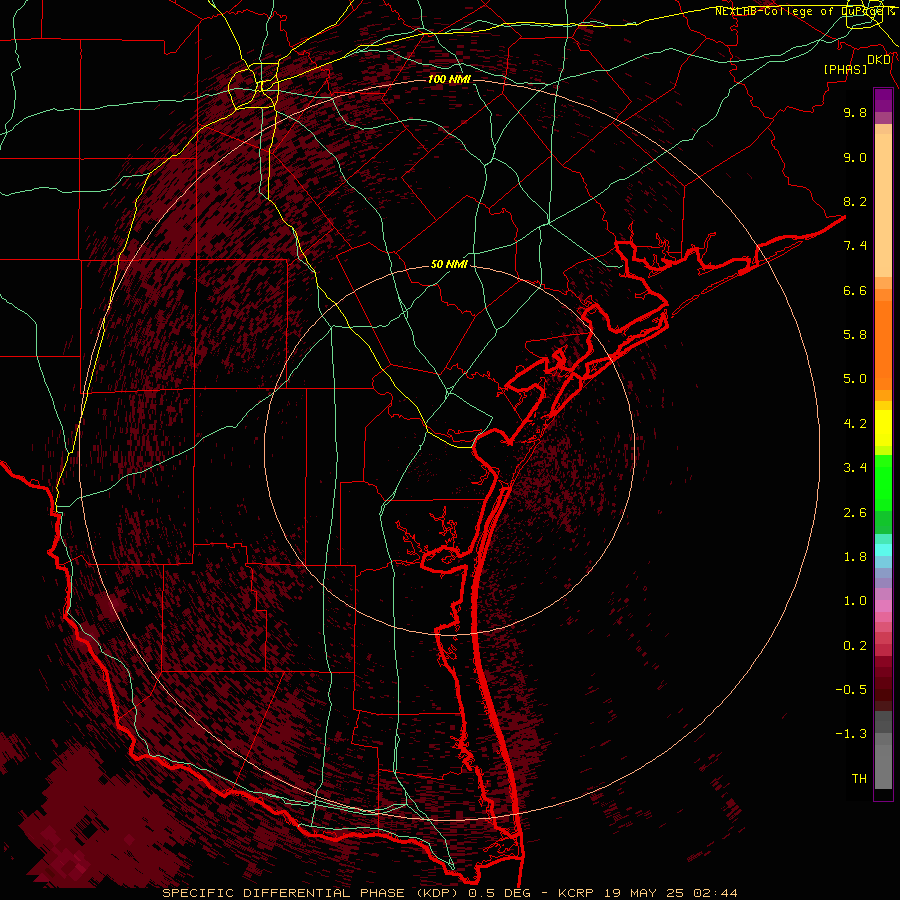Click the [PHAS] legend header
Image resolution: width=900 pixels, height=900 pixels.
point(845,70)
